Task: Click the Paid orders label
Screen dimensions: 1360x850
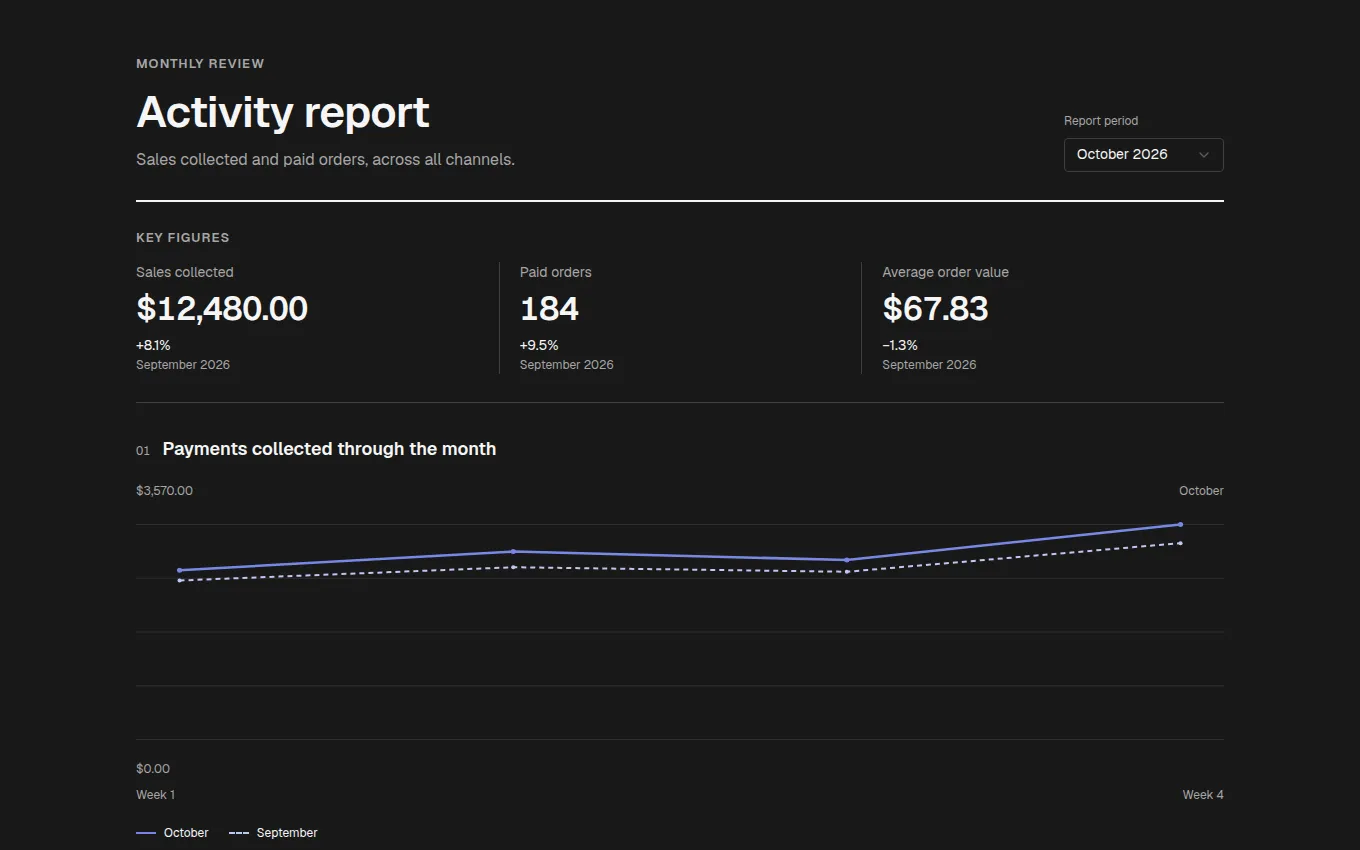Action: pyautogui.click(x=556, y=272)
